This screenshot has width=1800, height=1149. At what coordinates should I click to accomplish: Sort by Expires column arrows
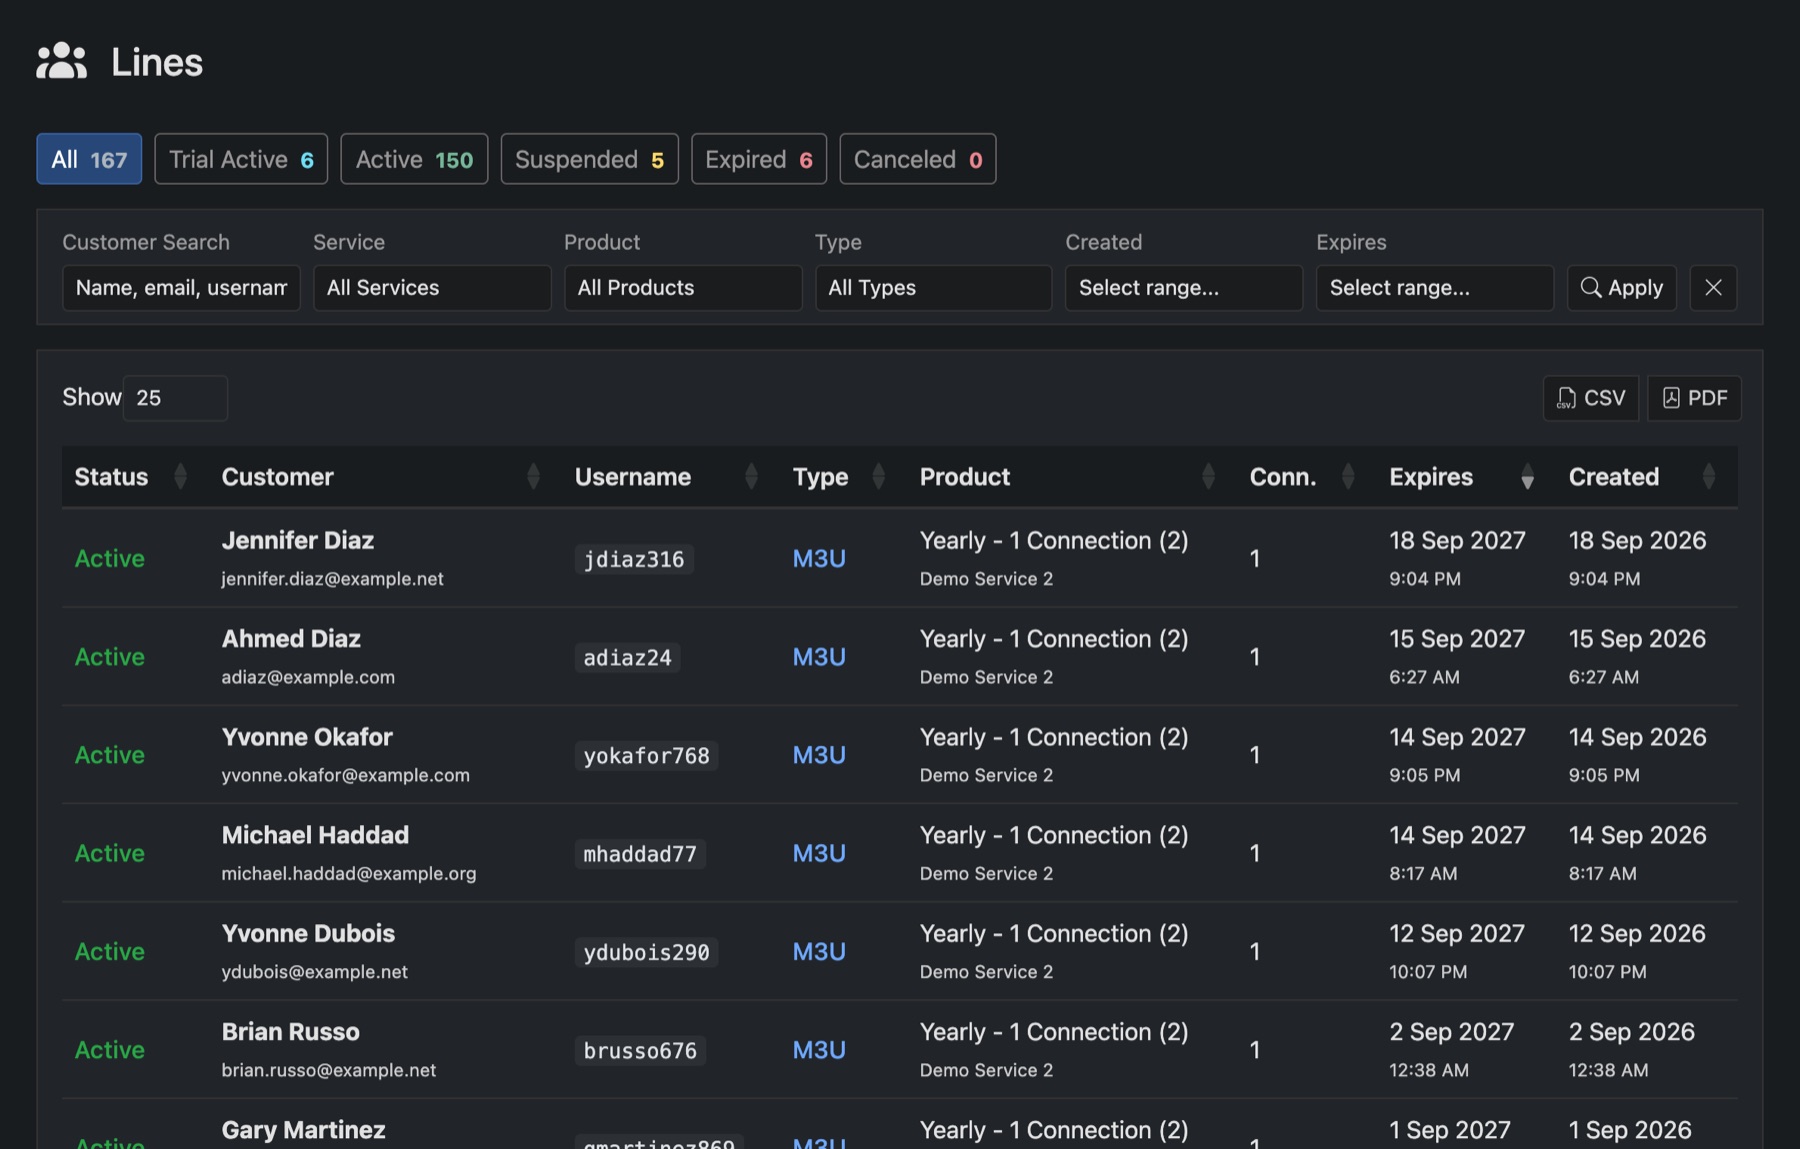click(x=1527, y=476)
